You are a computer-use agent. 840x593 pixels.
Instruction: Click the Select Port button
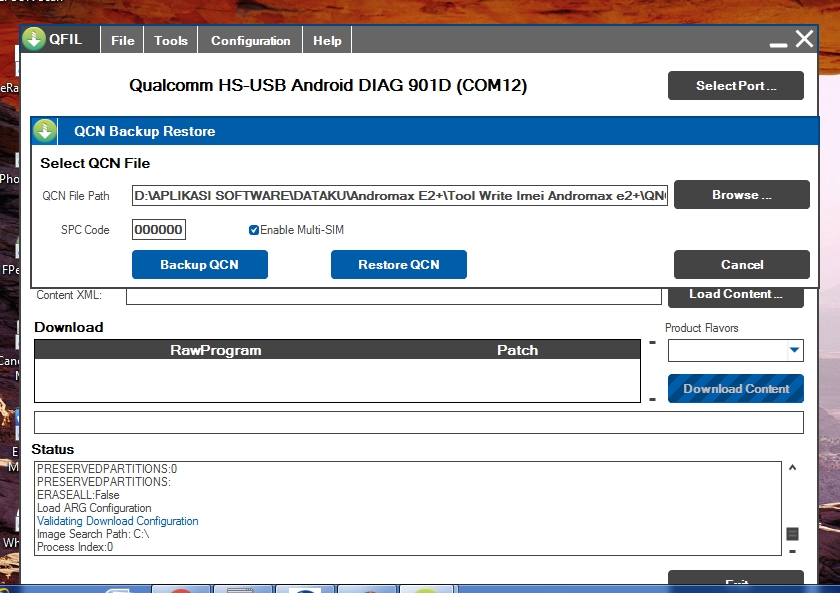[x=735, y=85]
